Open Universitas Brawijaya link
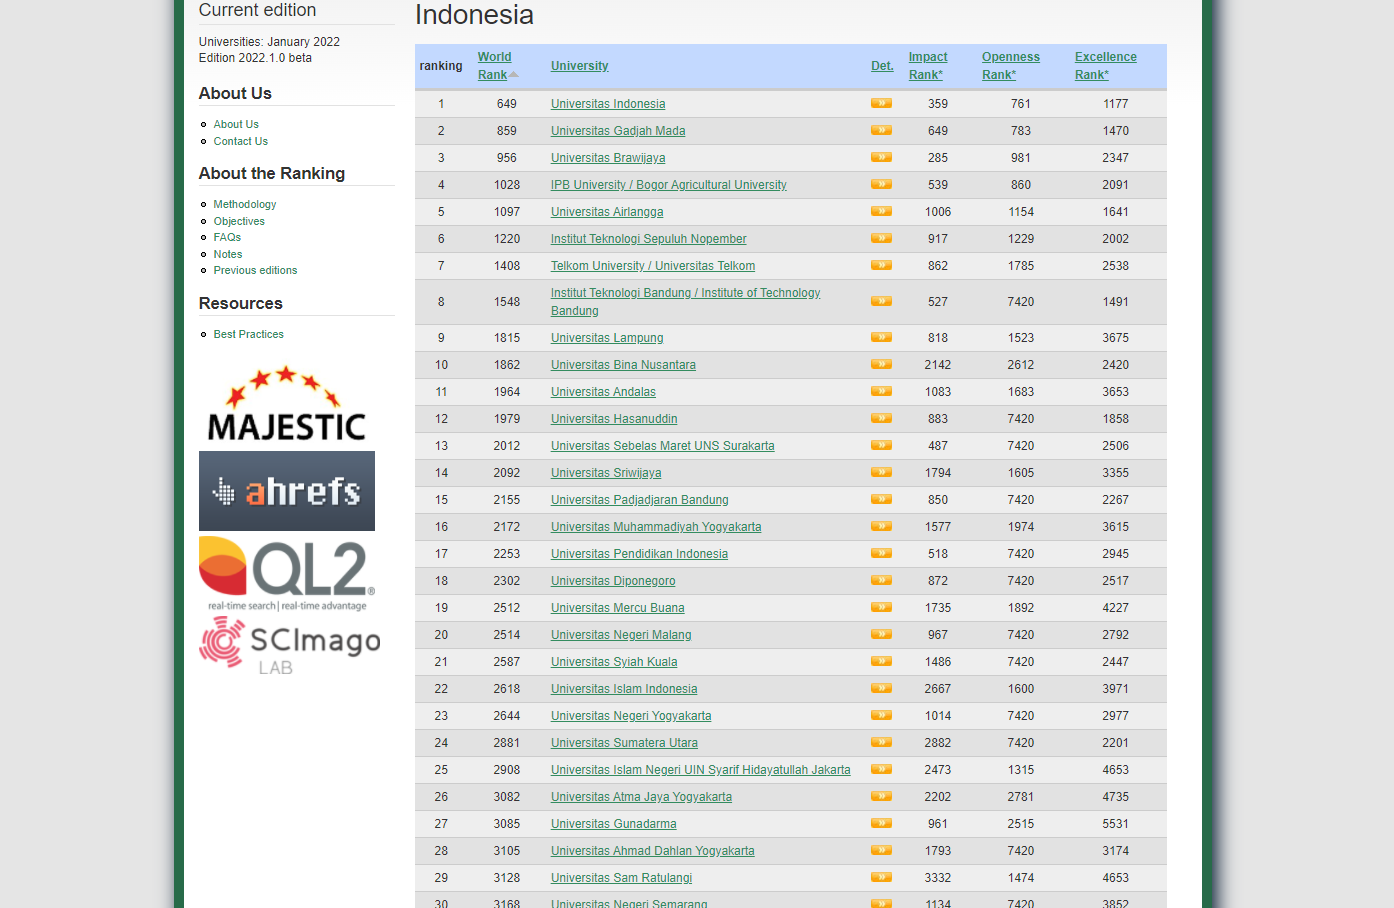This screenshot has height=908, width=1394. pos(608,158)
